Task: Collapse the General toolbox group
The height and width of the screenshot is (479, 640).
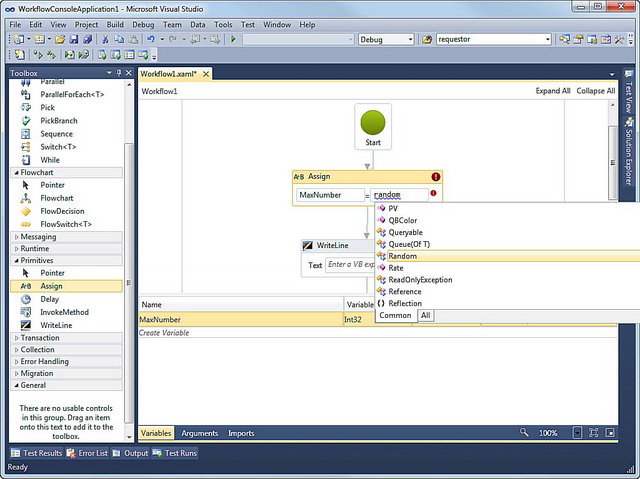Action: pyautogui.click(x=16, y=385)
